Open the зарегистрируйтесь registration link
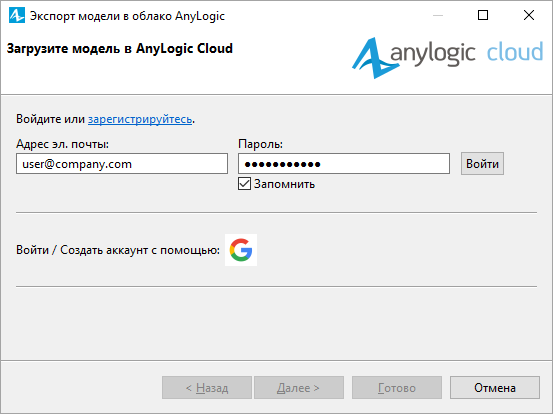This screenshot has height=414, width=553. click(x=140, y=119)
